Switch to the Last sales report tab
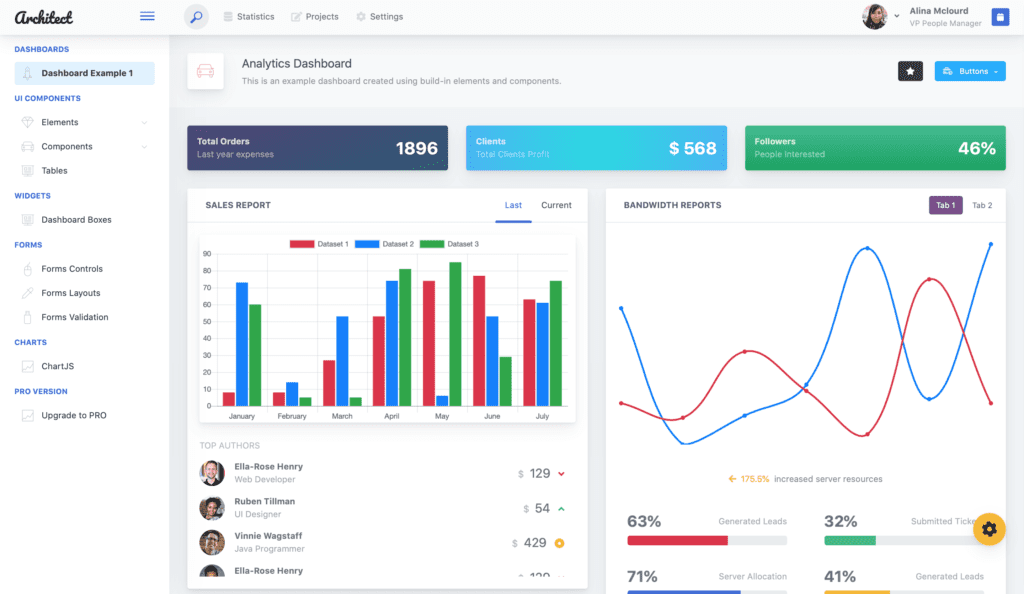The width and height of the screenshot is (1024, 594). 513,205
